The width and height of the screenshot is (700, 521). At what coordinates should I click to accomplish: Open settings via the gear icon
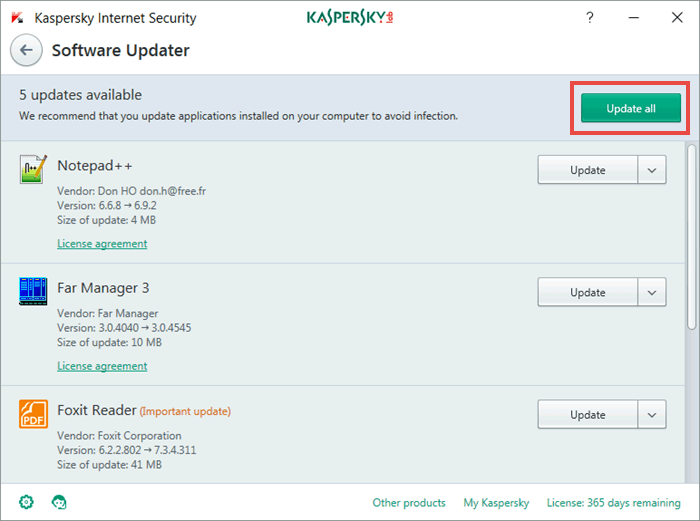[x=26, y=502]
